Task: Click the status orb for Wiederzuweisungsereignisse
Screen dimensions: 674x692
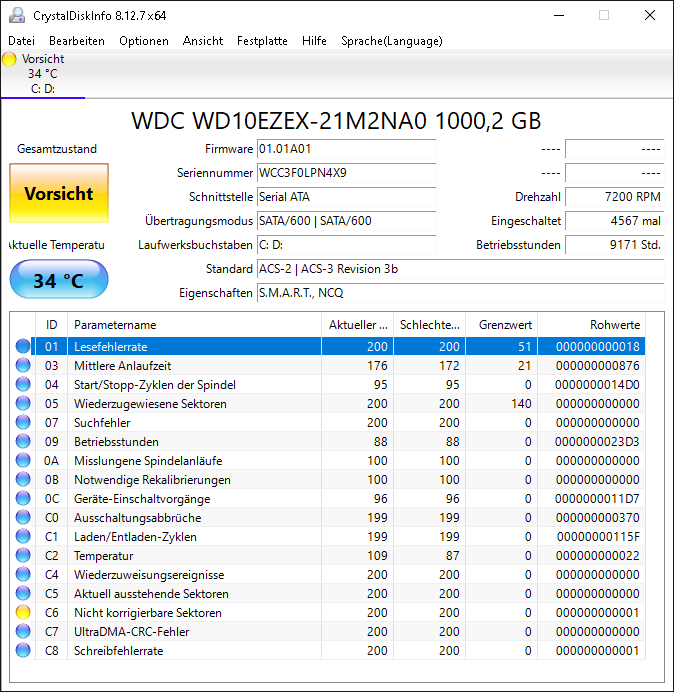Action: (x=23, y=574)
